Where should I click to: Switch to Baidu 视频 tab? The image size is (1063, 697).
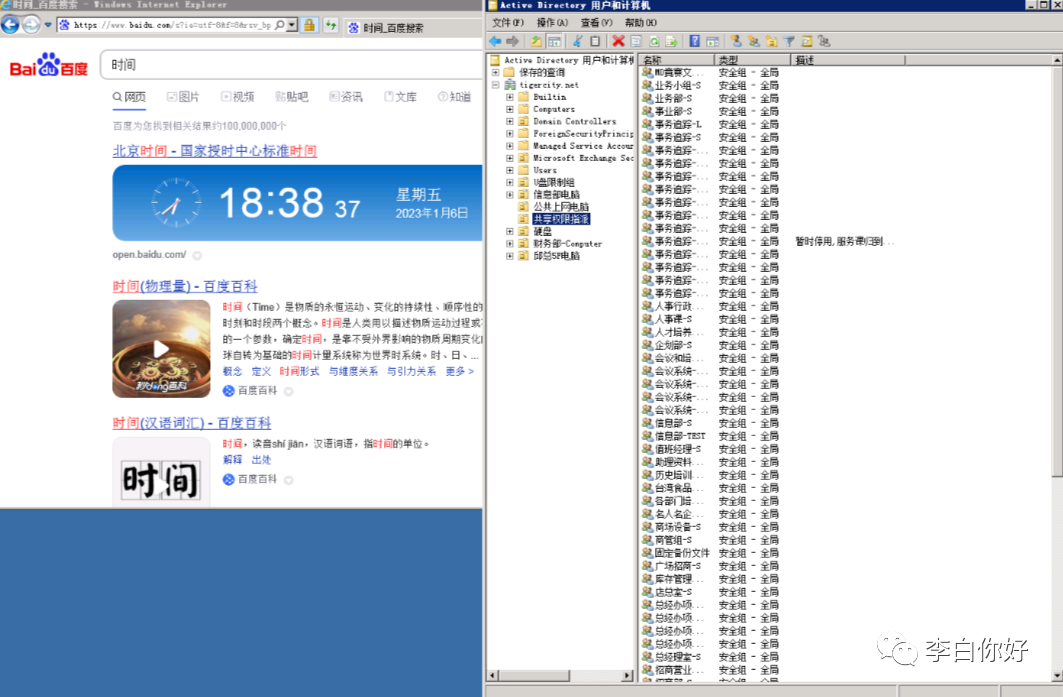coord(237,97)
